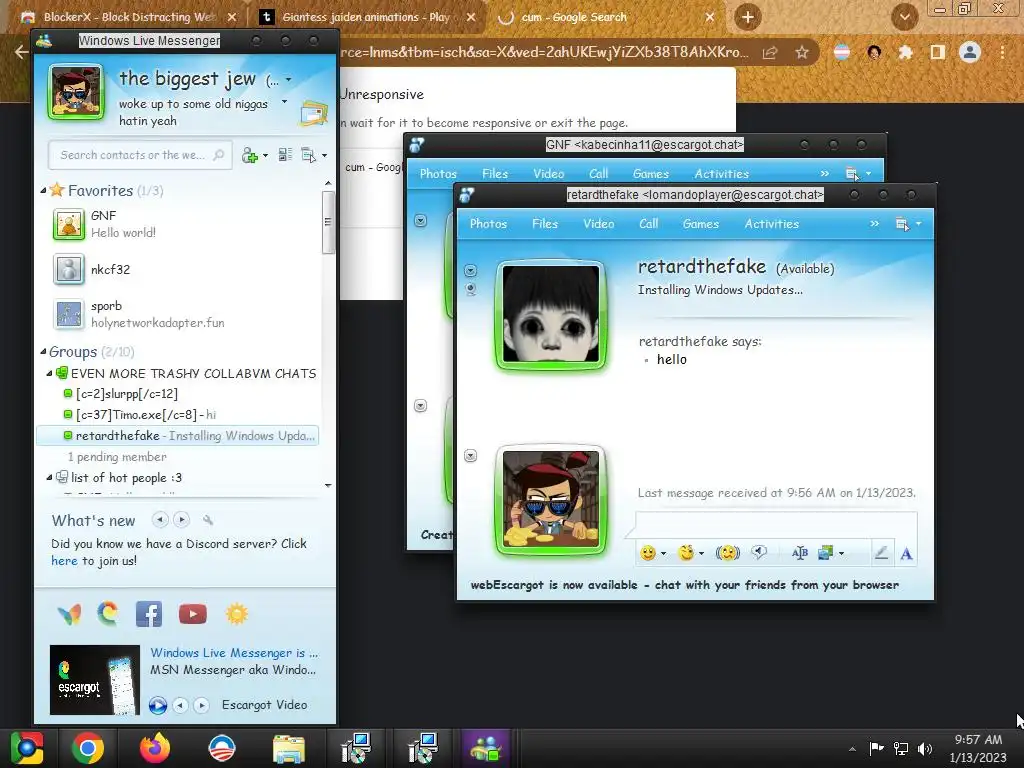Click Activities in GNF chat window
The height and width of the screenshot is (768, 1024).
pyautogui.click(x=722, y=174)
